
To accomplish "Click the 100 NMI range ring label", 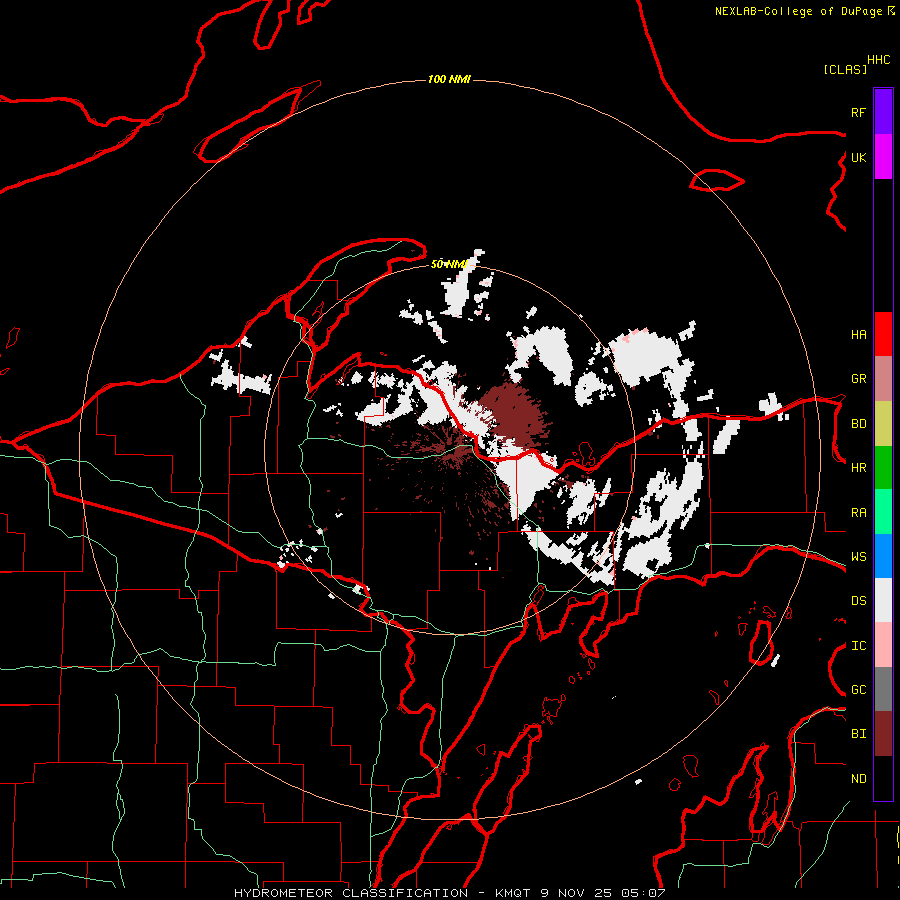I will (449, 79).
